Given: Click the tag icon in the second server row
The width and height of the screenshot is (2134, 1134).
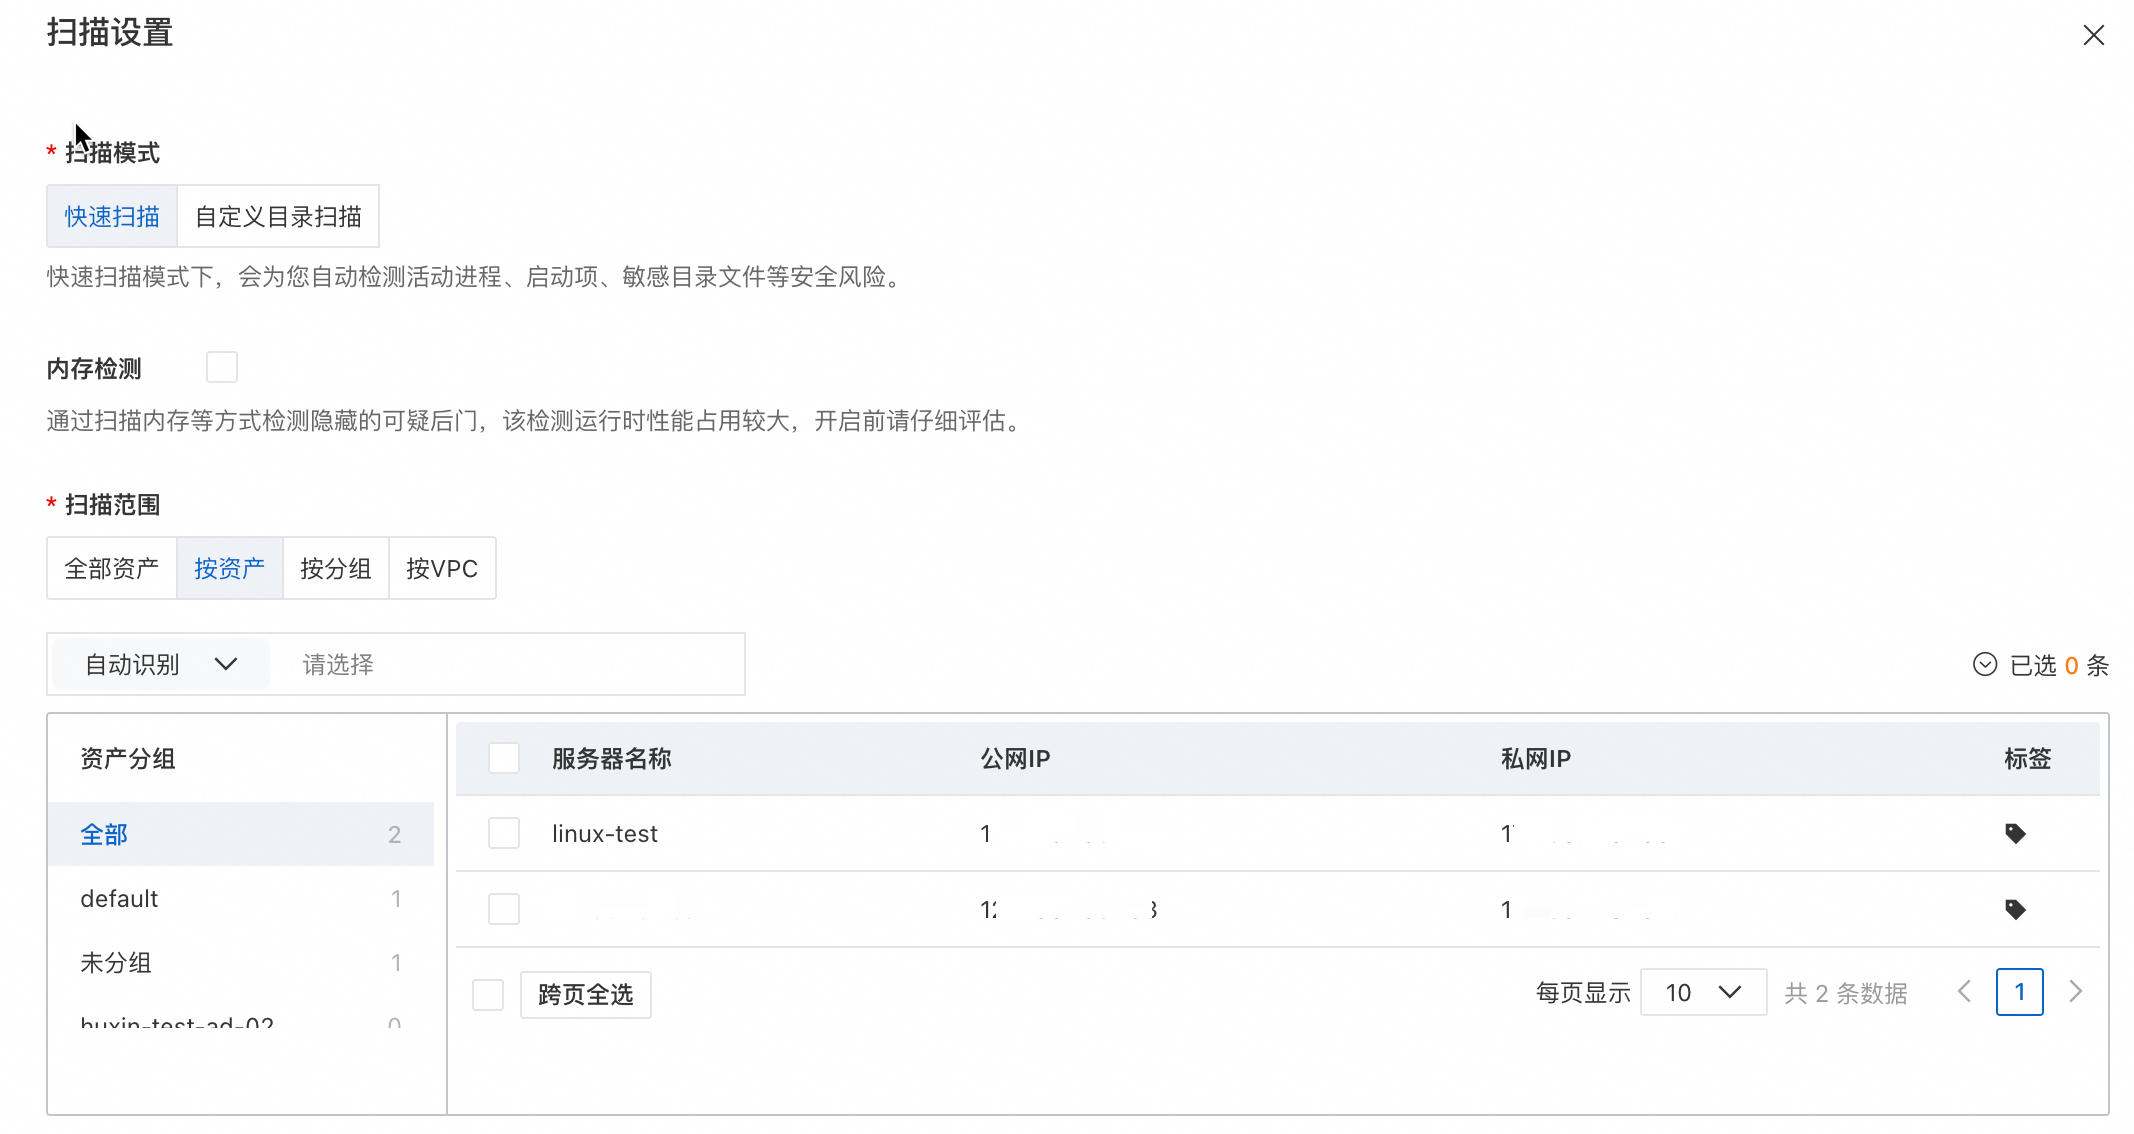Looking at the screenshot, I should point(2015,909).
